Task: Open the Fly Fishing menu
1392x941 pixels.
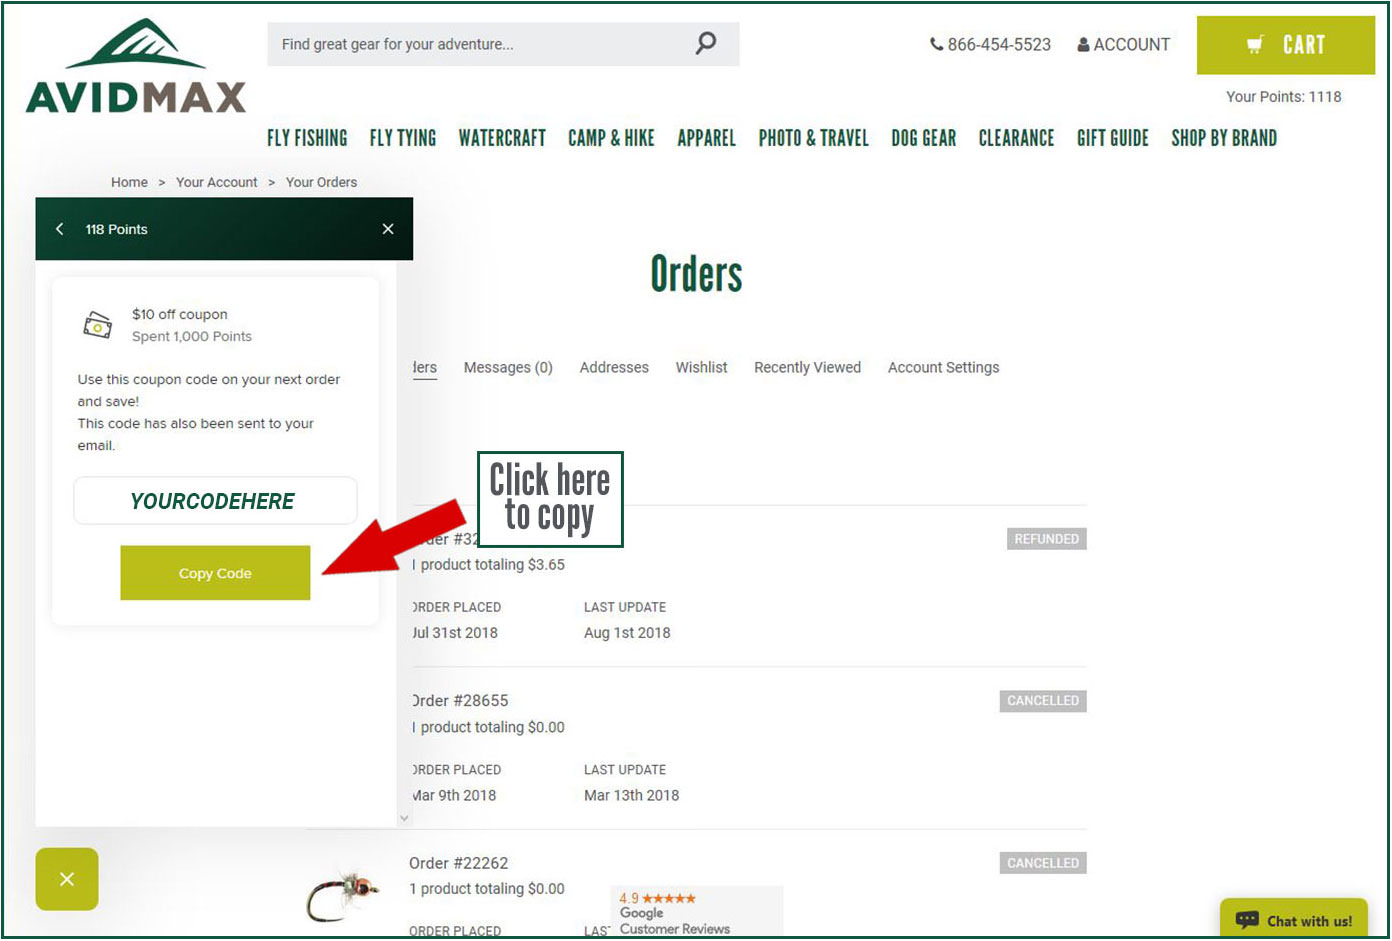Action: tap(307, 138)
